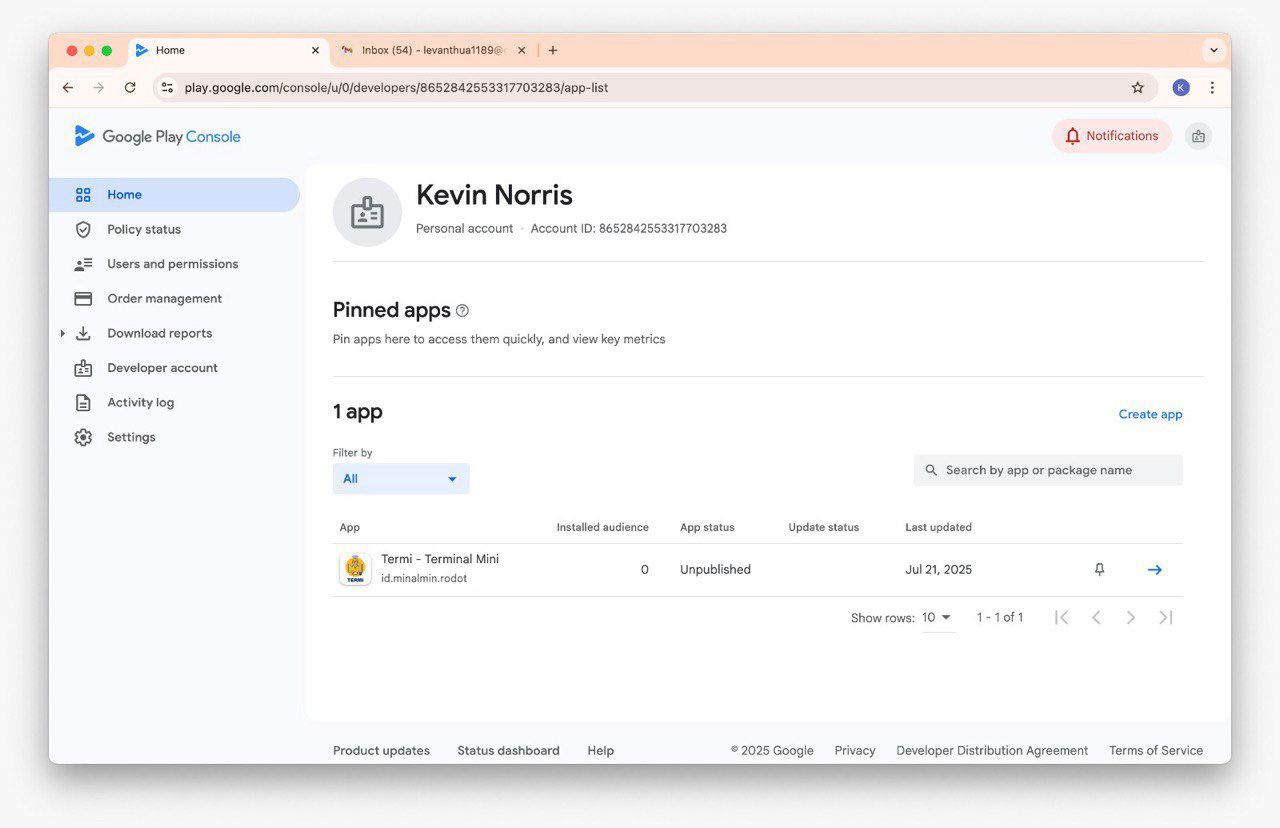
Task: Click the Create app link
Action: point(1150,414)
